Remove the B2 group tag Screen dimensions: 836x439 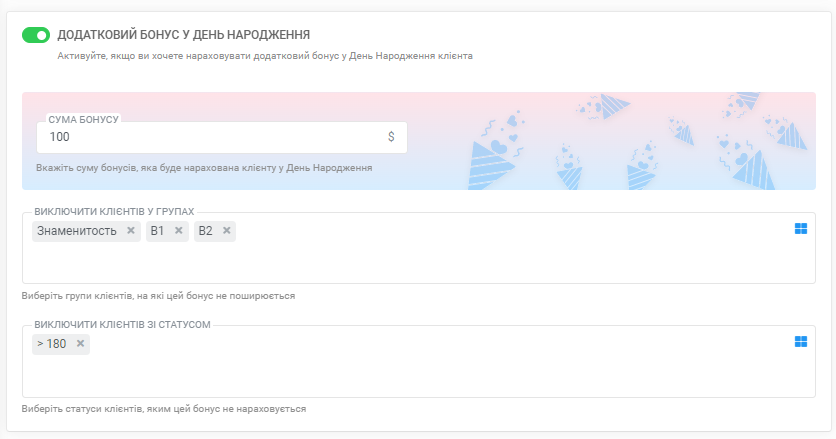(x=227, y=230)
